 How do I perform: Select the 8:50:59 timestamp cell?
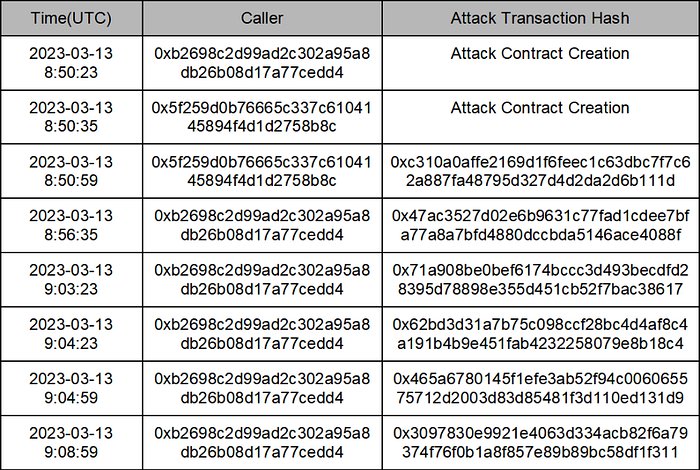pyautogui.click(x=71, y=171)
